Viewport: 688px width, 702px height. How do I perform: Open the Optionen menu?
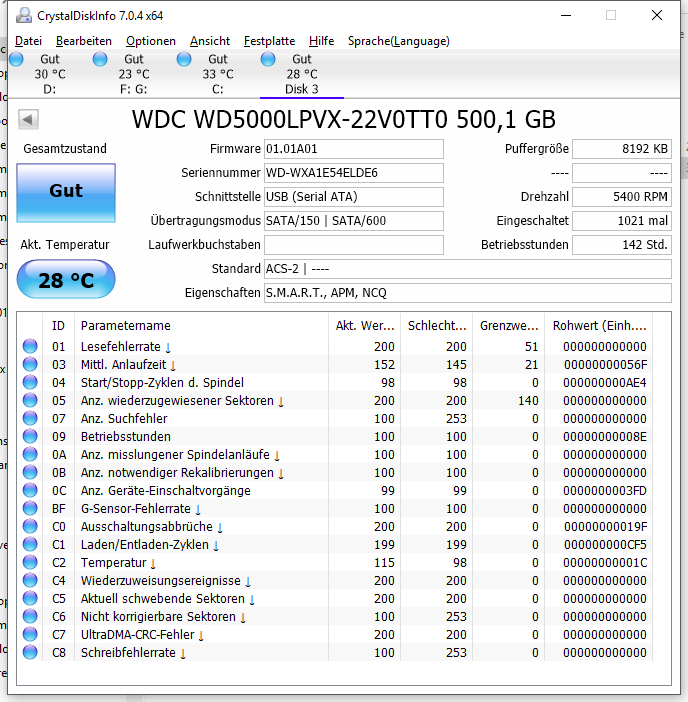150,41
